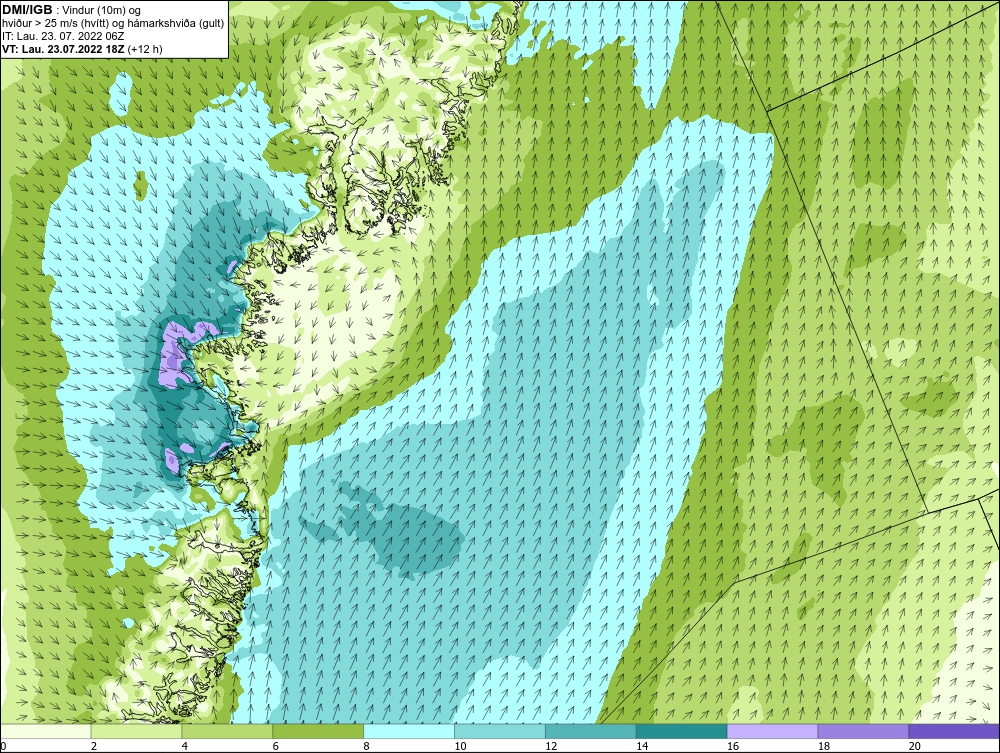The height and width of the screenshot is (753, 1000).
Task: Click the 8–10 m/s light cyan legend swatch
Action: pyautogui.click(x=409, y=731)
